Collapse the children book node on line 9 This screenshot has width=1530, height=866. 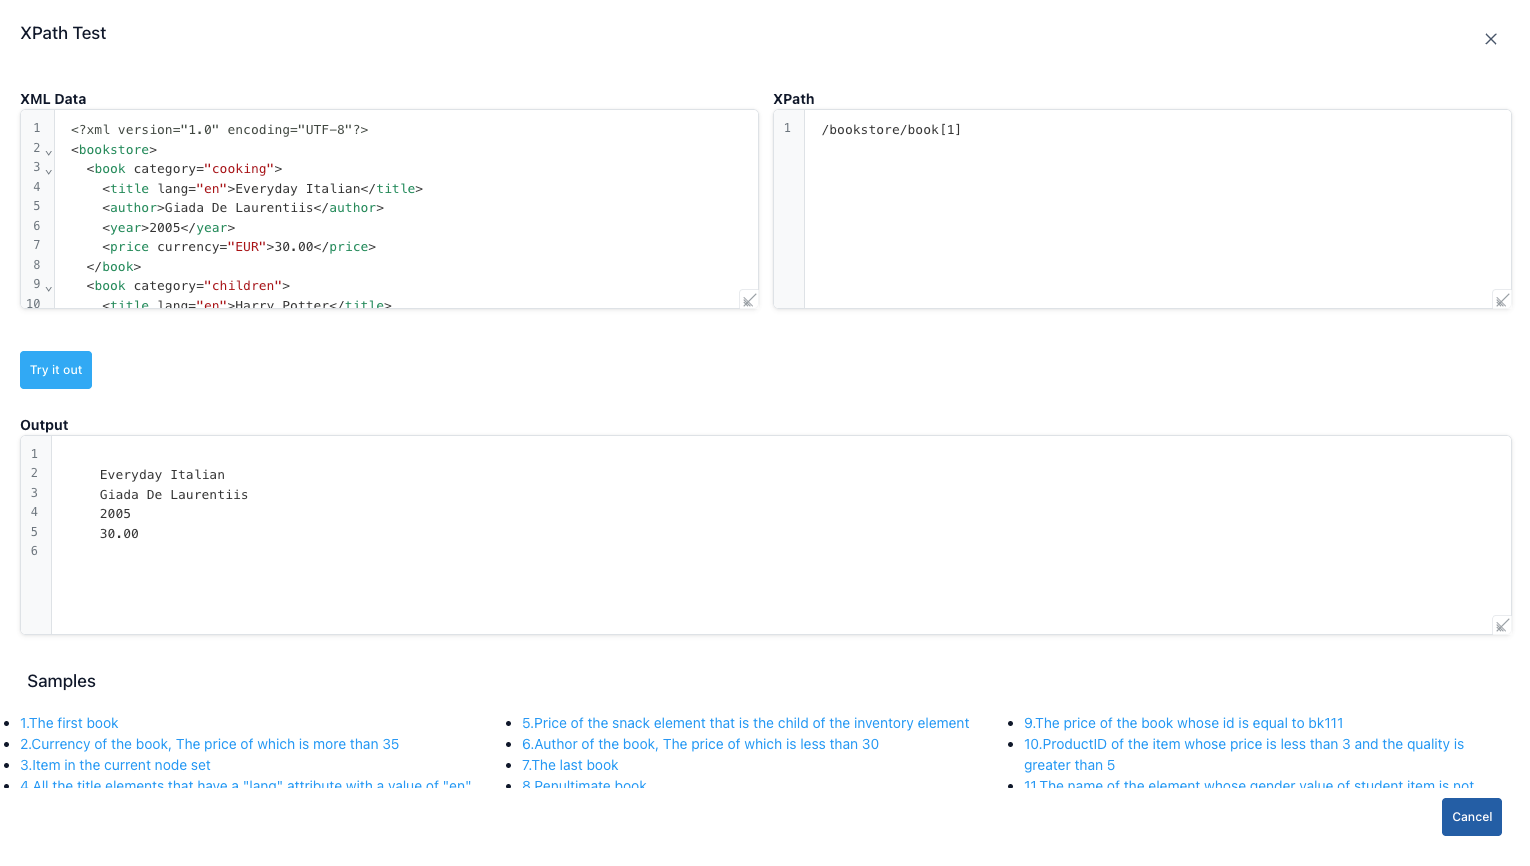point(48,288)
